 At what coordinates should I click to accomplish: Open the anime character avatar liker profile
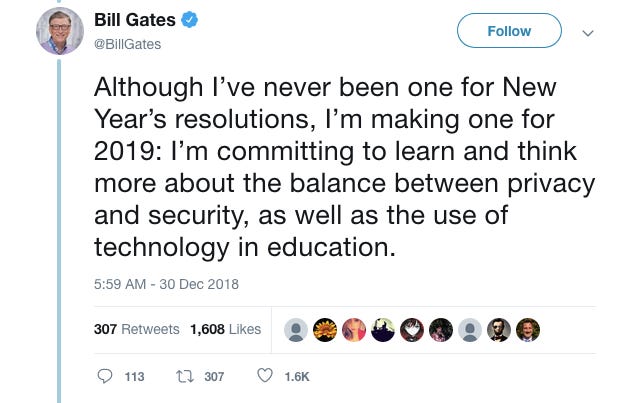click(411, 329)
